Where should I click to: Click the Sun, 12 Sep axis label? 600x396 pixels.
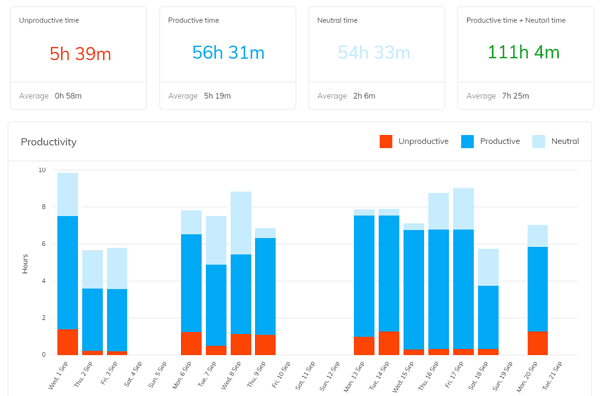[329, 376]
